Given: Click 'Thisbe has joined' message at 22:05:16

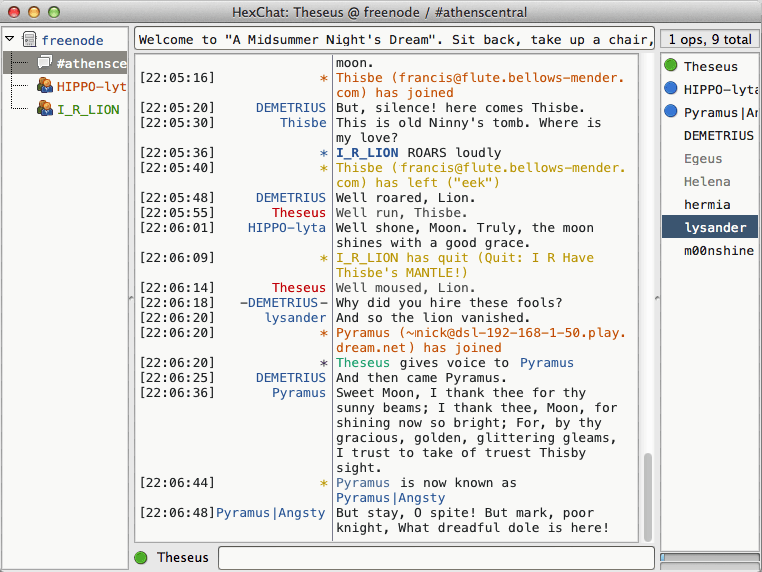Looking at the screenshot, I should tap(480, 85).
